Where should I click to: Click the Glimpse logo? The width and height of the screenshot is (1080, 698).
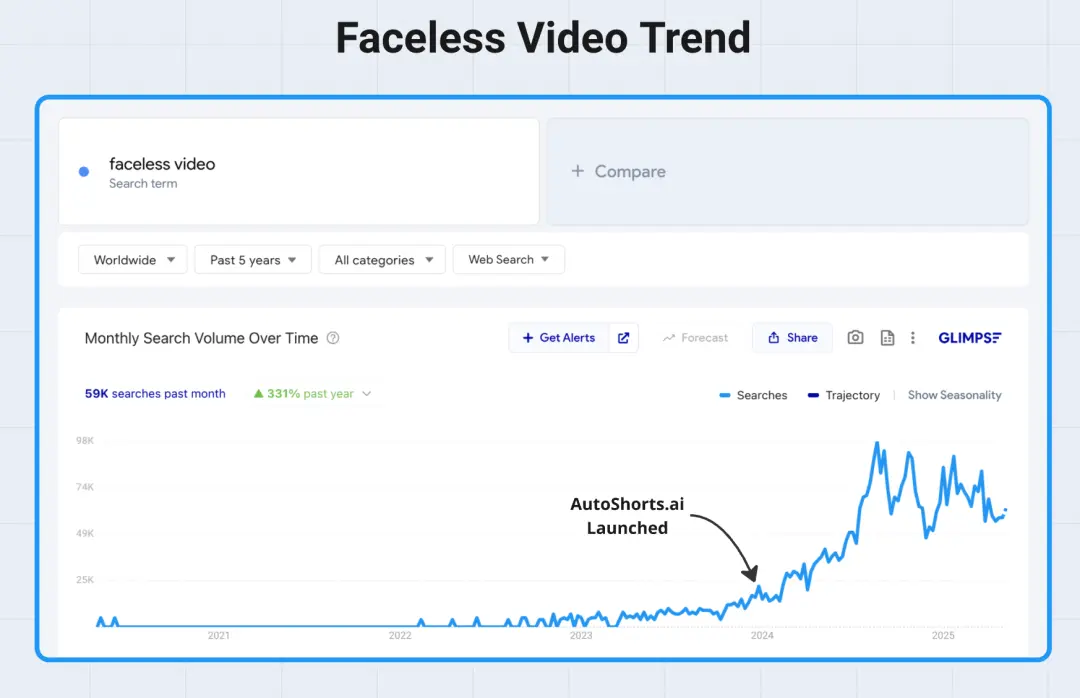coord(969,338)
